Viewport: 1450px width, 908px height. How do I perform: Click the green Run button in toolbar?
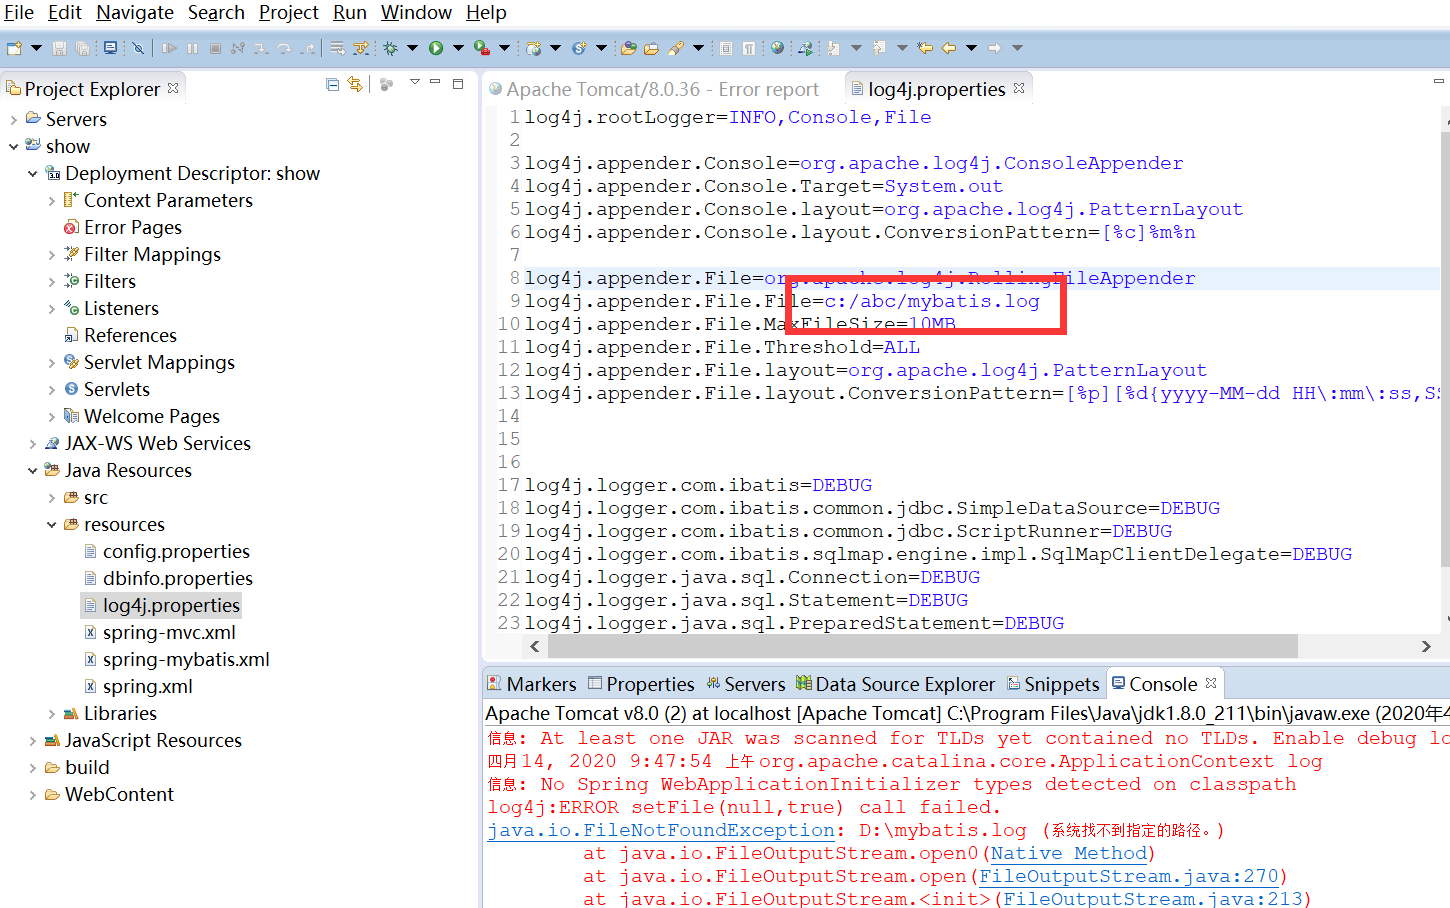tap(436, 48)
